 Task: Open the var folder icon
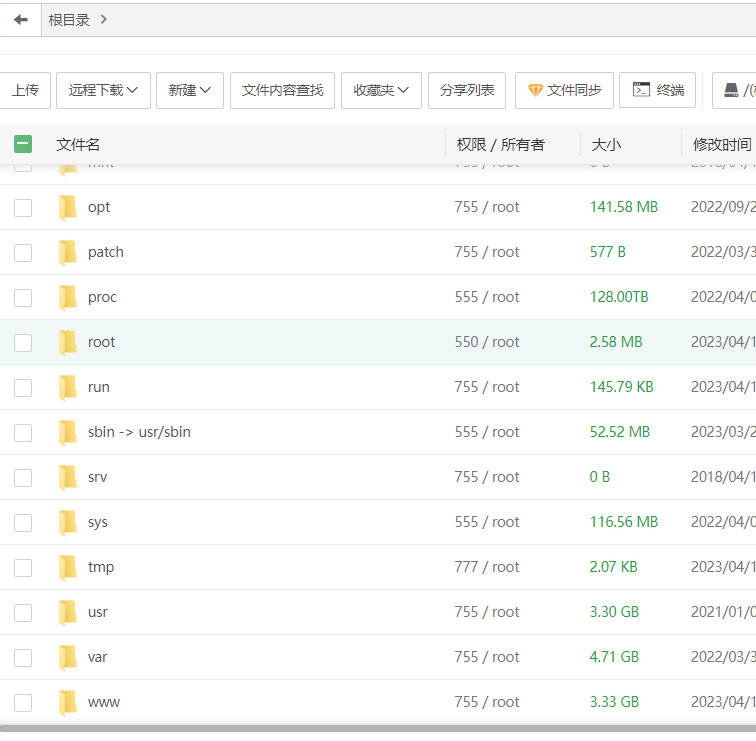click(68, 657)
